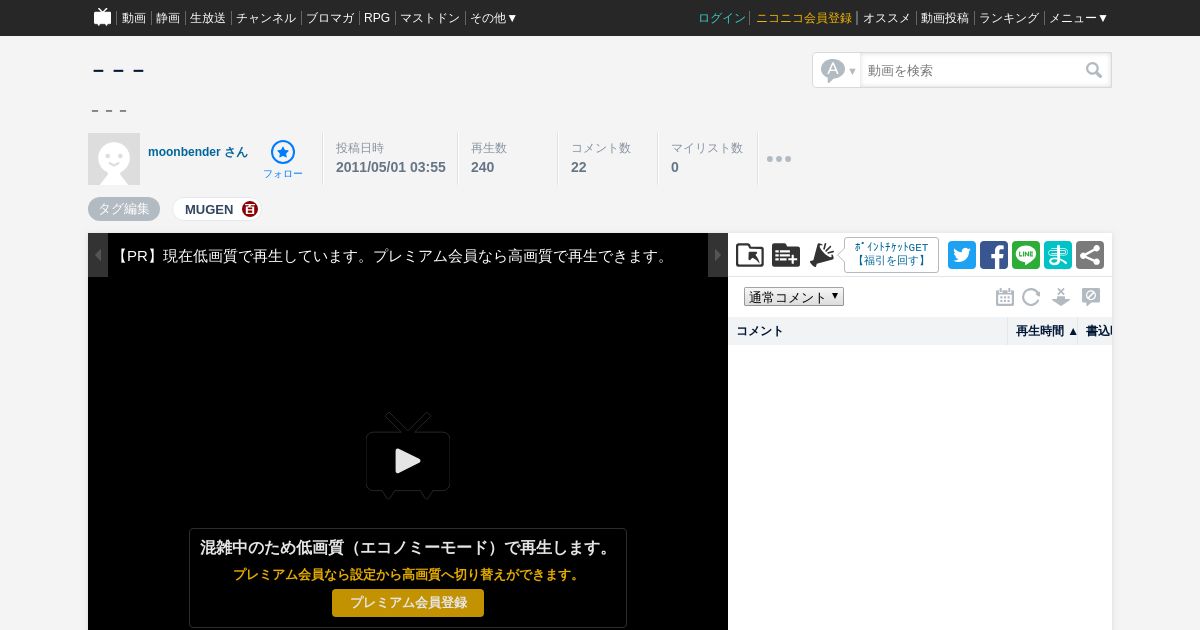Open the ブロマガ menu item

coord(330,18)
